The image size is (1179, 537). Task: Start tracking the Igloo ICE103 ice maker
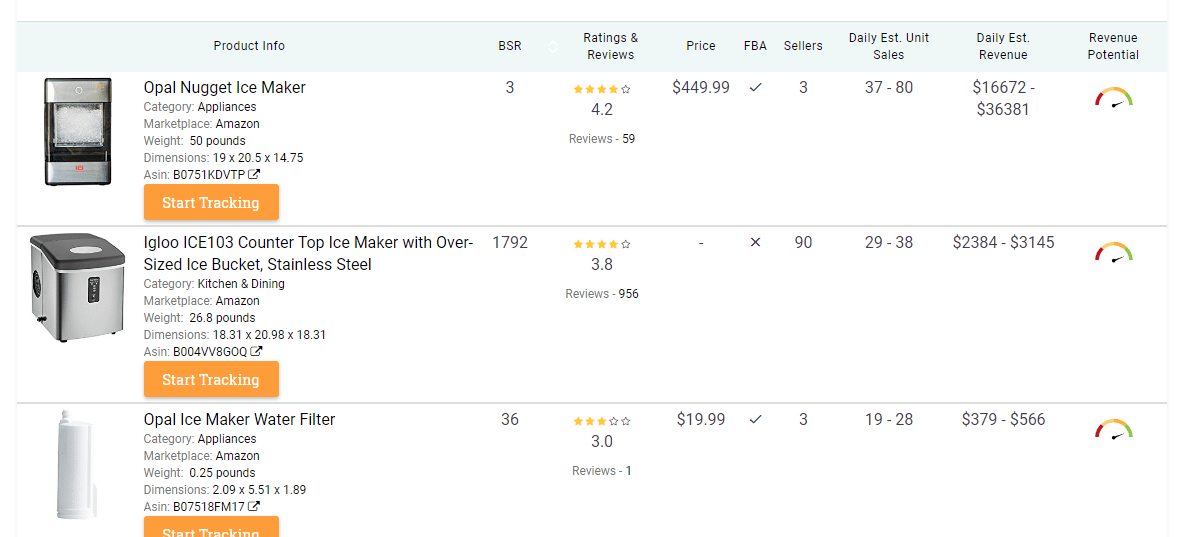pyautogui.click(x=211, y=379)
